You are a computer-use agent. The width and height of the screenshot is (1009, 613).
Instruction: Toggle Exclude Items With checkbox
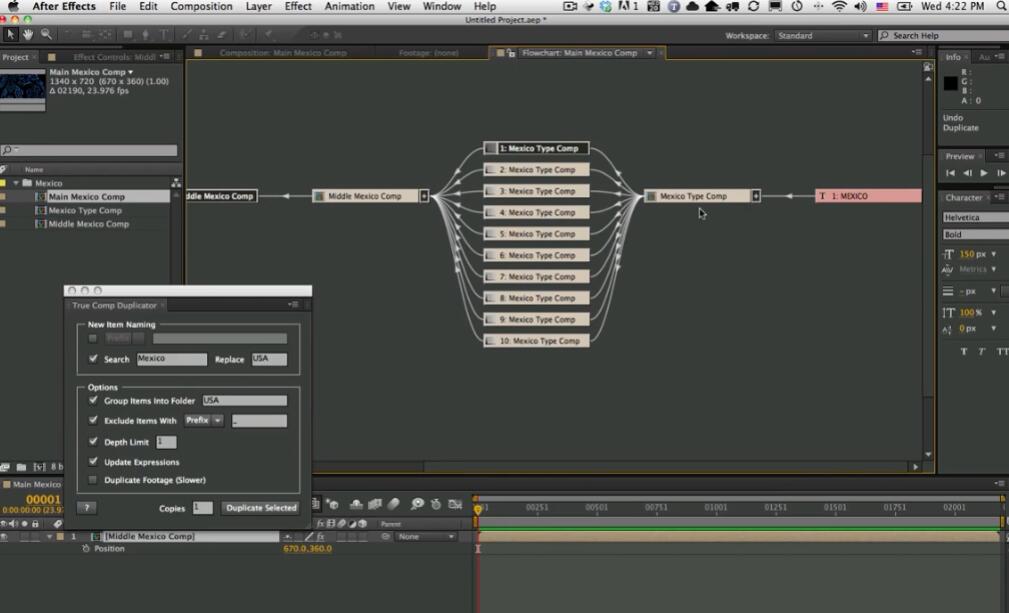point(93,420)
